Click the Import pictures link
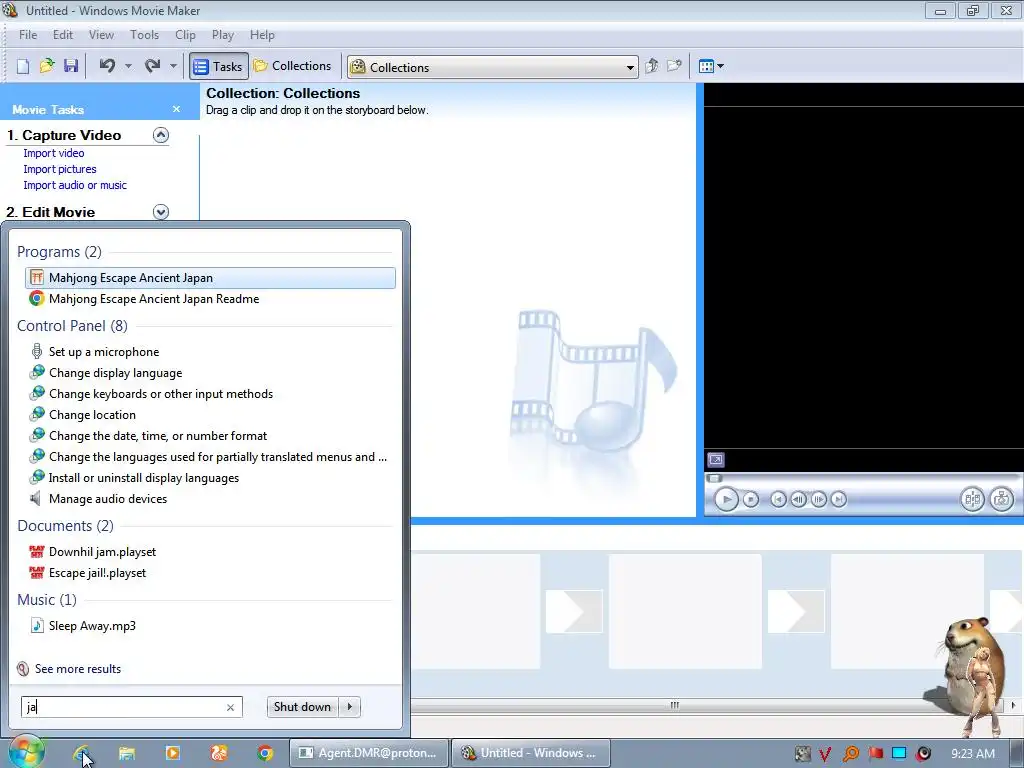This screenshot has height=768, width=1024. pos(59,169)
